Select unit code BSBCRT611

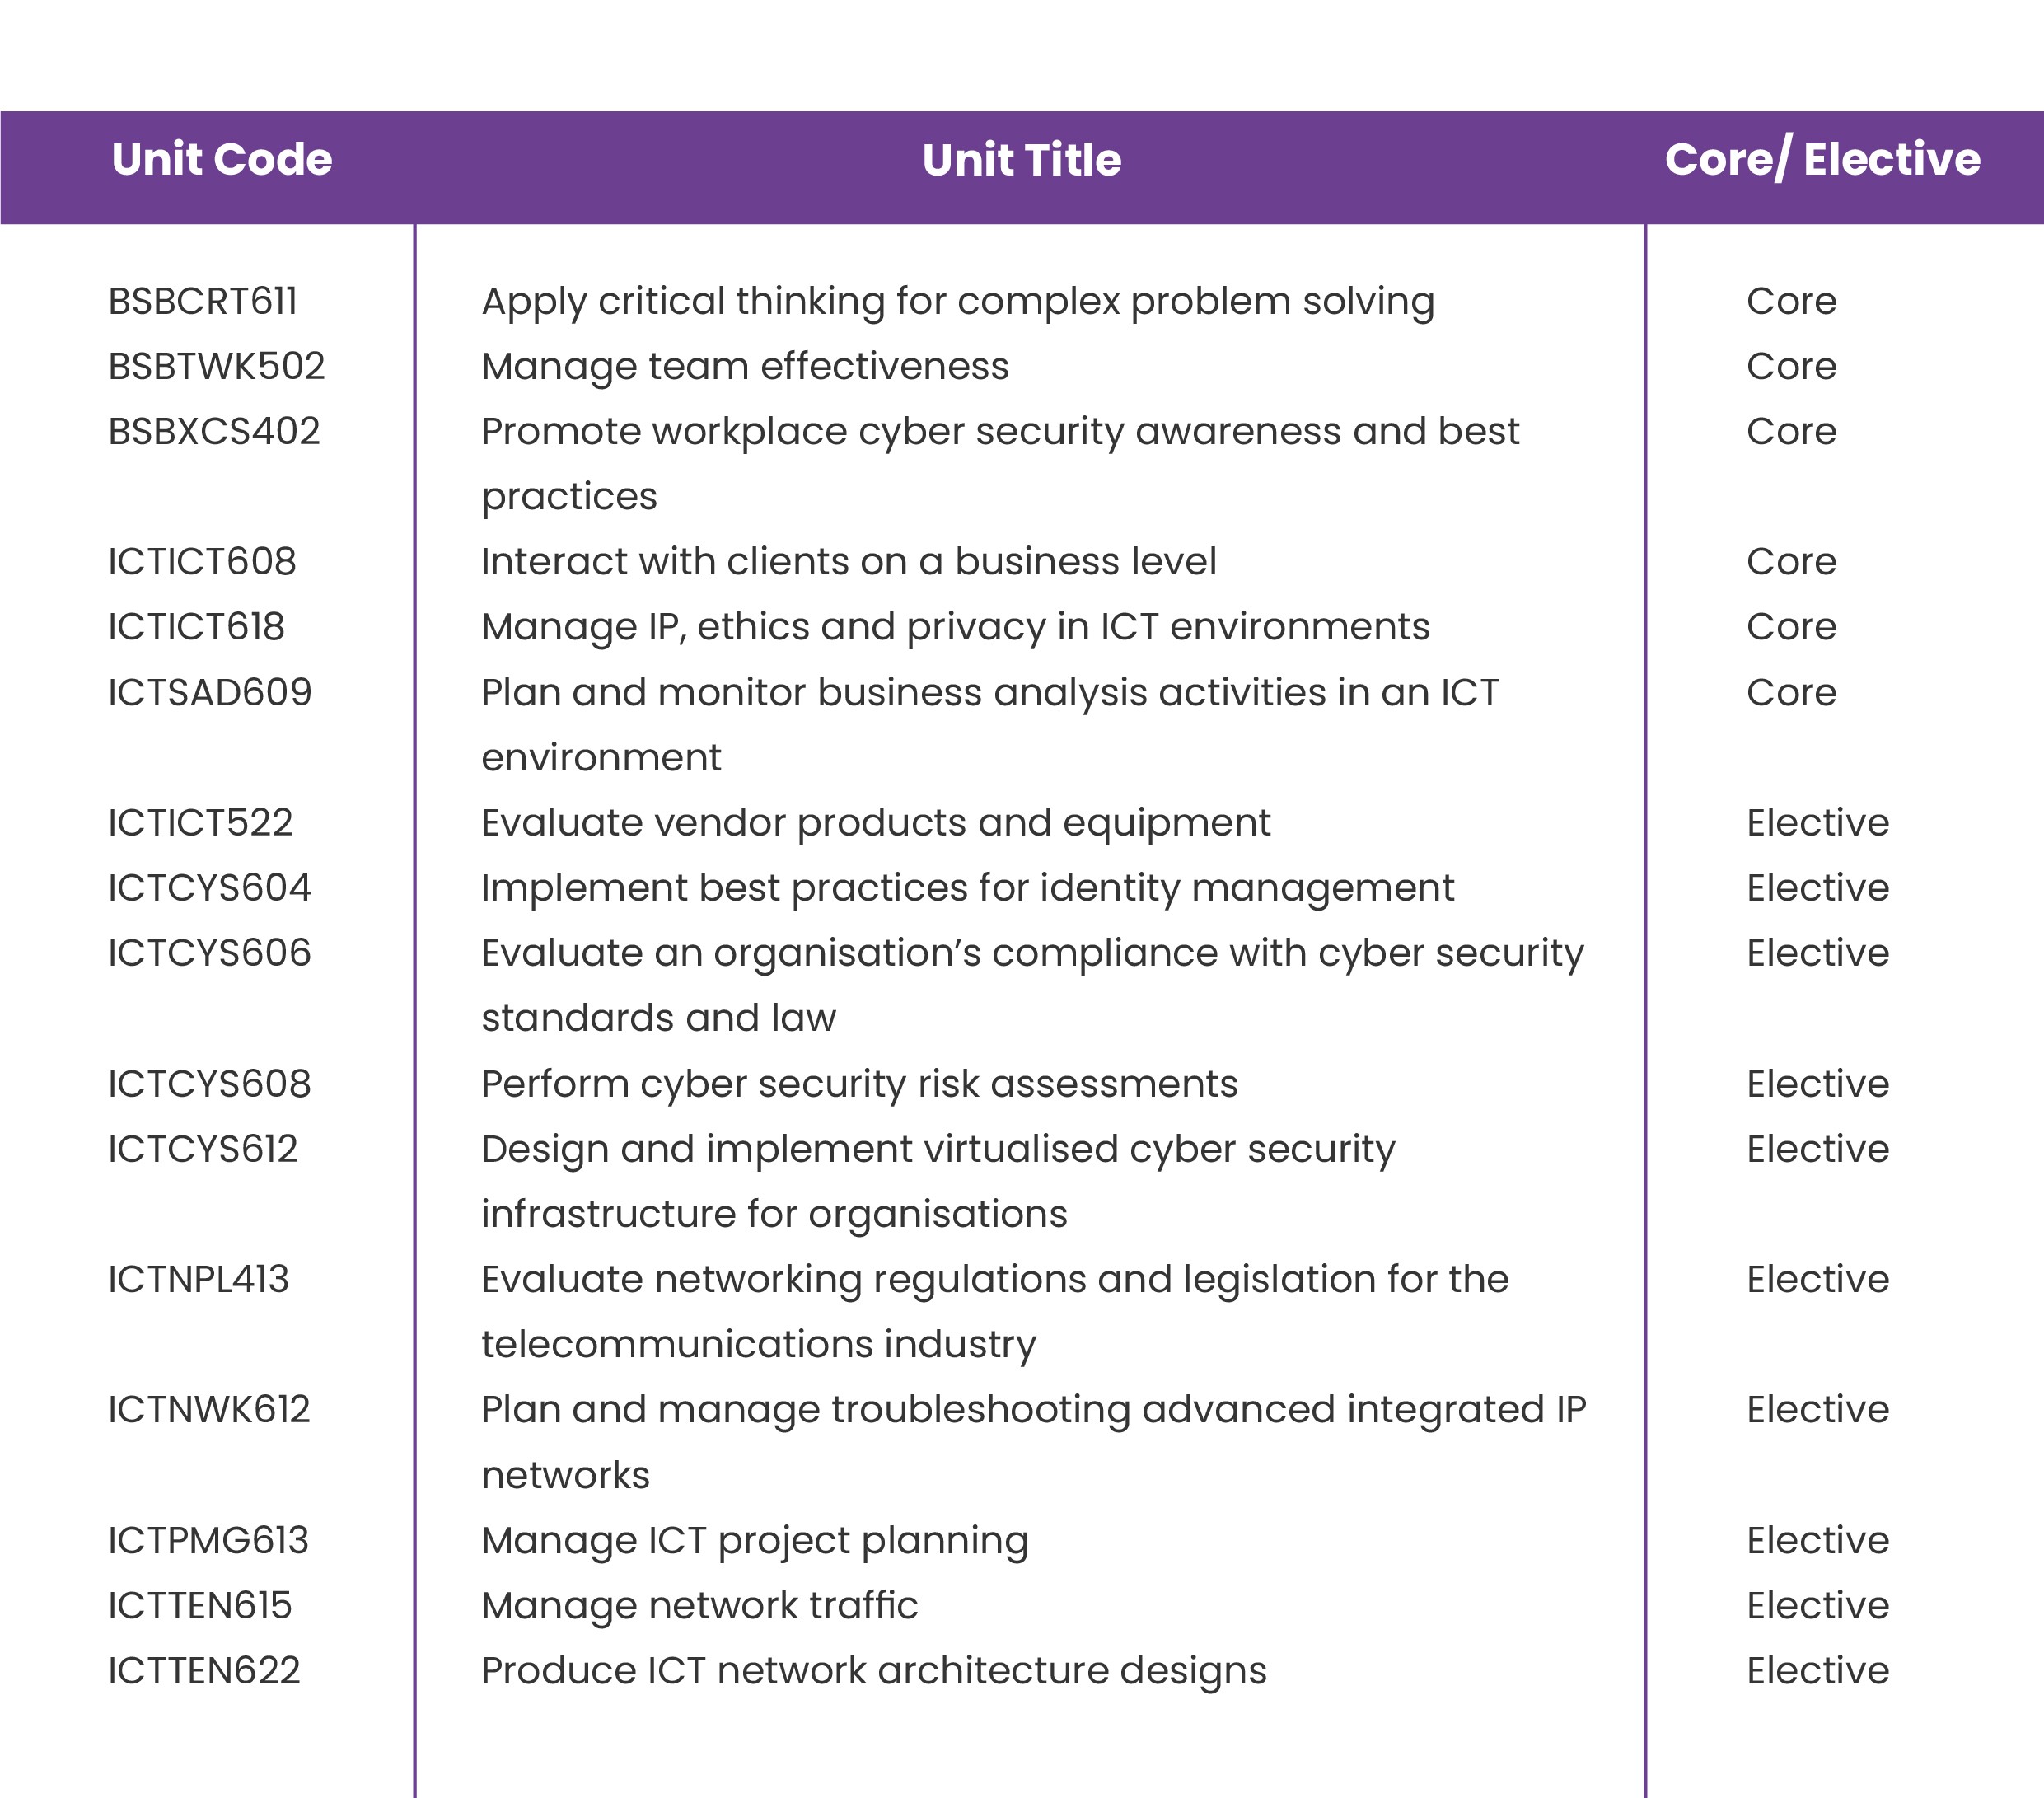click(203, 302)
